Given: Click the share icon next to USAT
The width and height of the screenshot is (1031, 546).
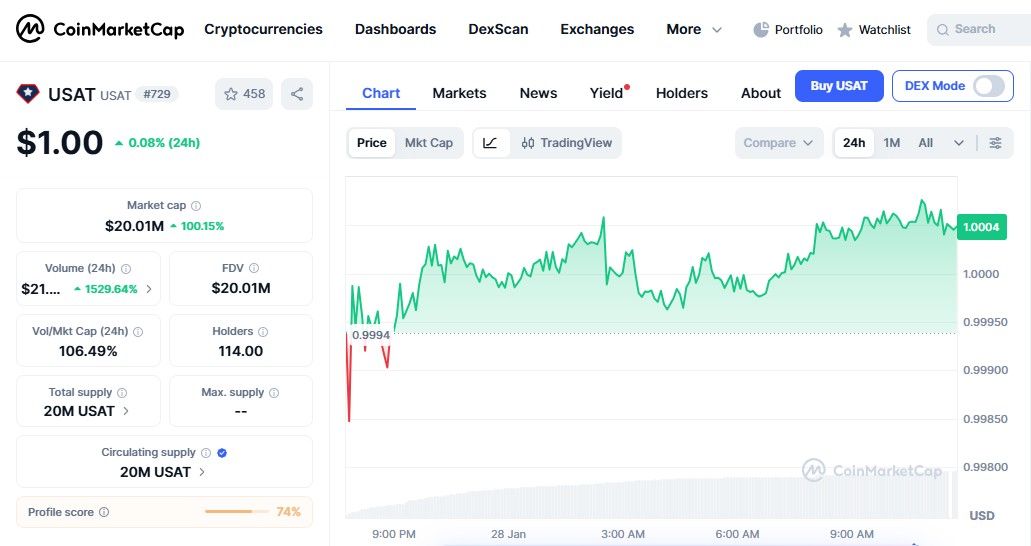Looking at the screenshot, I should coord(297,94).
